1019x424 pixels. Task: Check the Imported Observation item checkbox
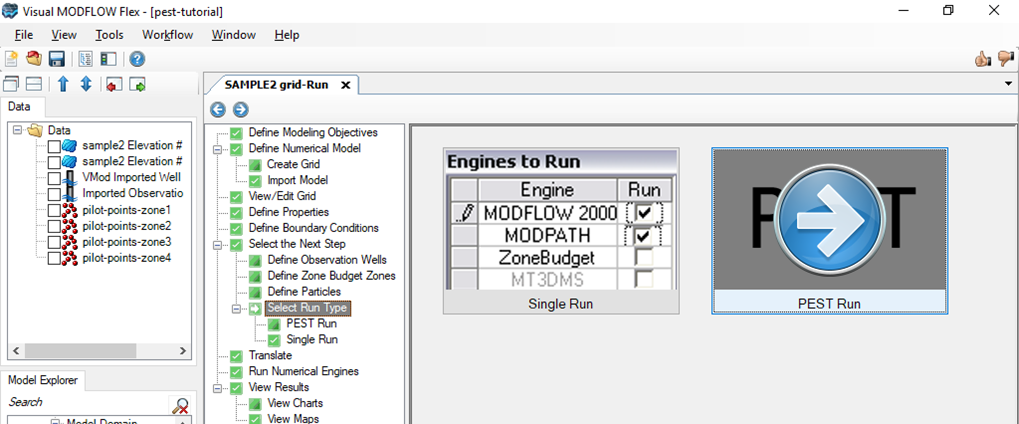pyautogui.click(x=55, y=194)
